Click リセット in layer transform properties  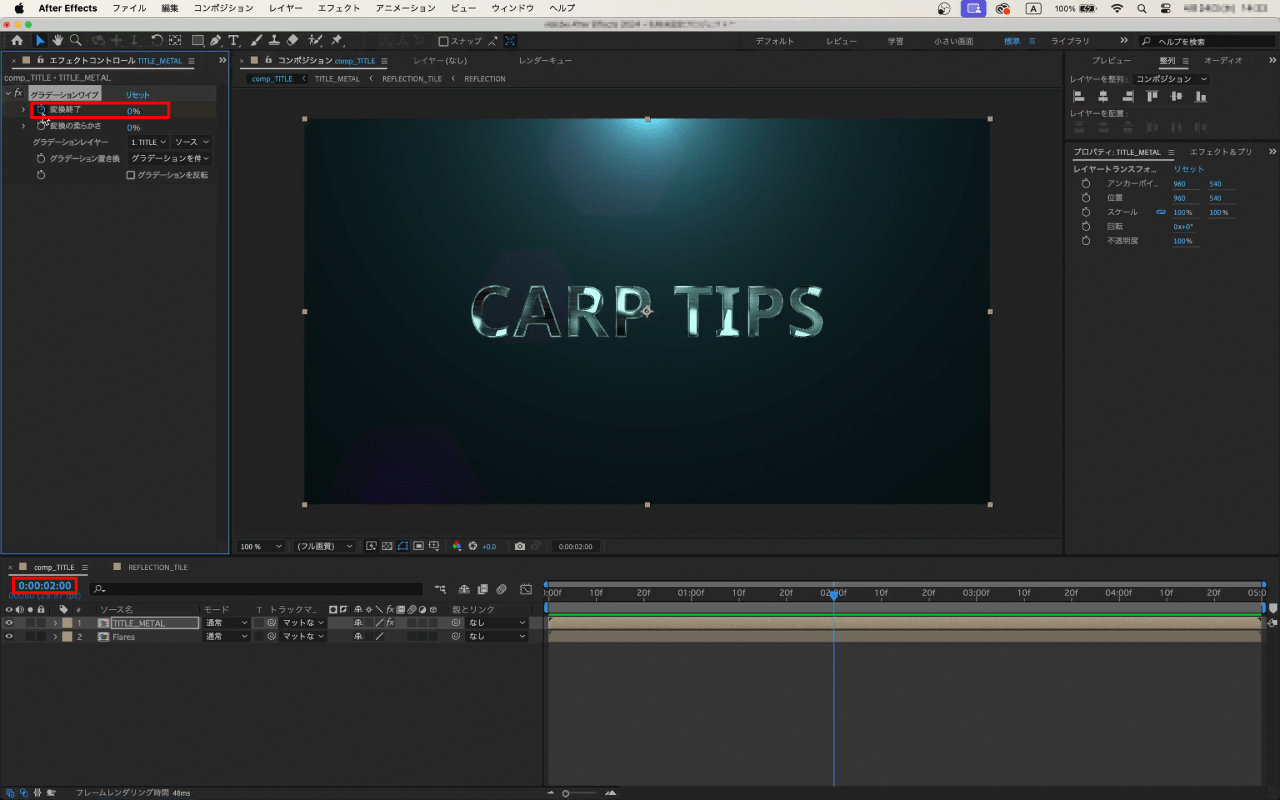point(1189,169)
